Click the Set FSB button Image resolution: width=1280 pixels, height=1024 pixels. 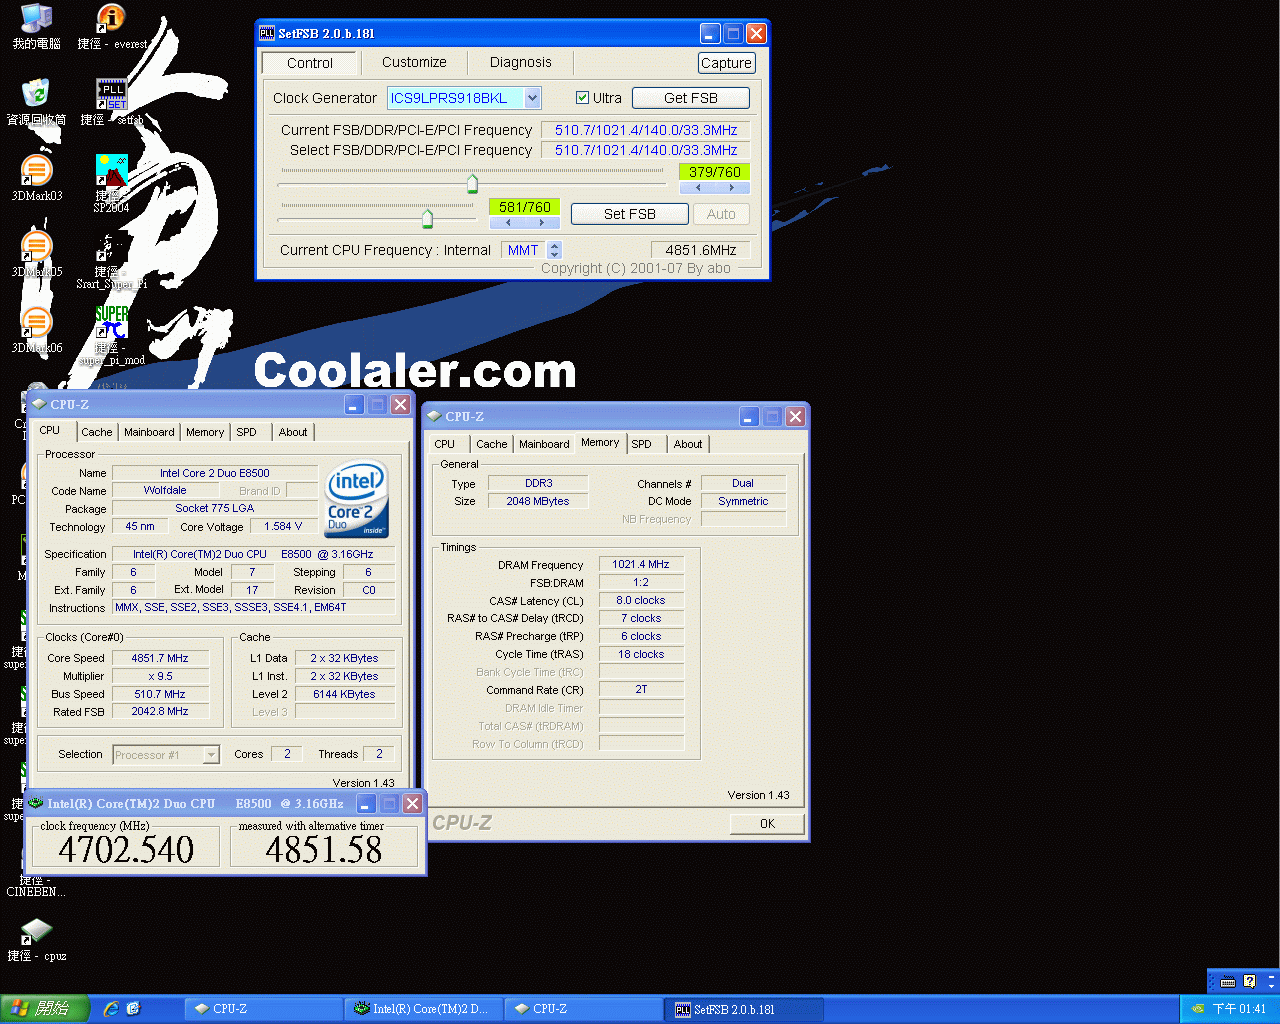click(629, 214)
